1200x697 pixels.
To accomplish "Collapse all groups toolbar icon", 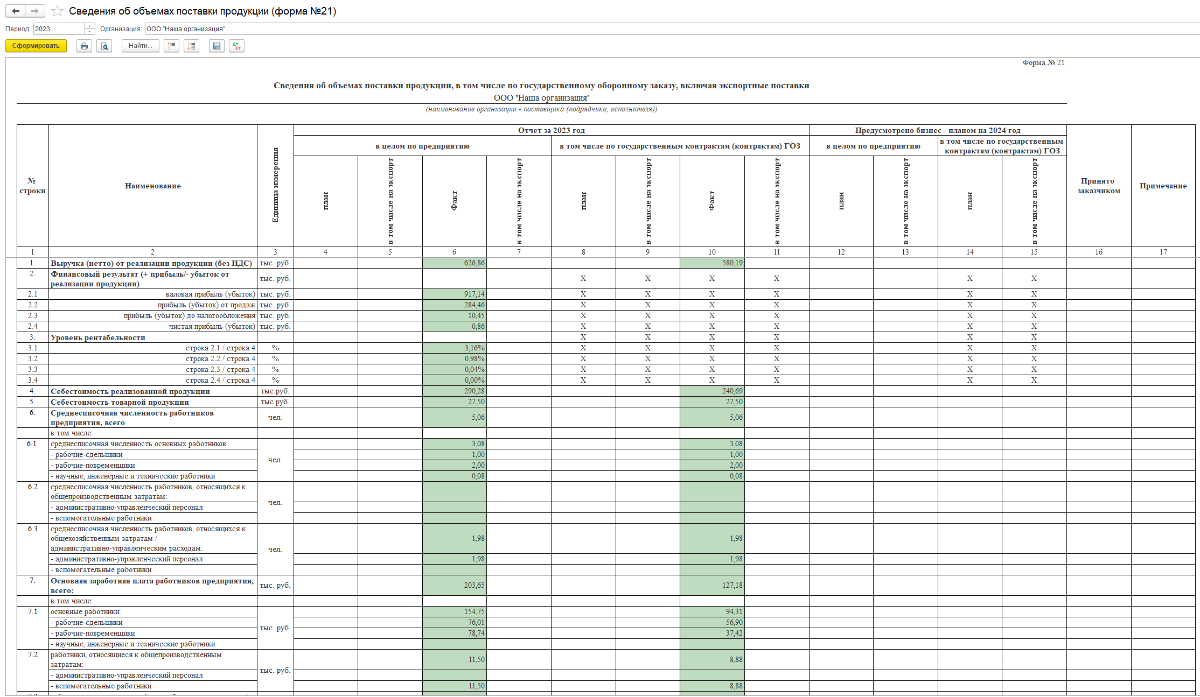I will click(x=172, y=46).
